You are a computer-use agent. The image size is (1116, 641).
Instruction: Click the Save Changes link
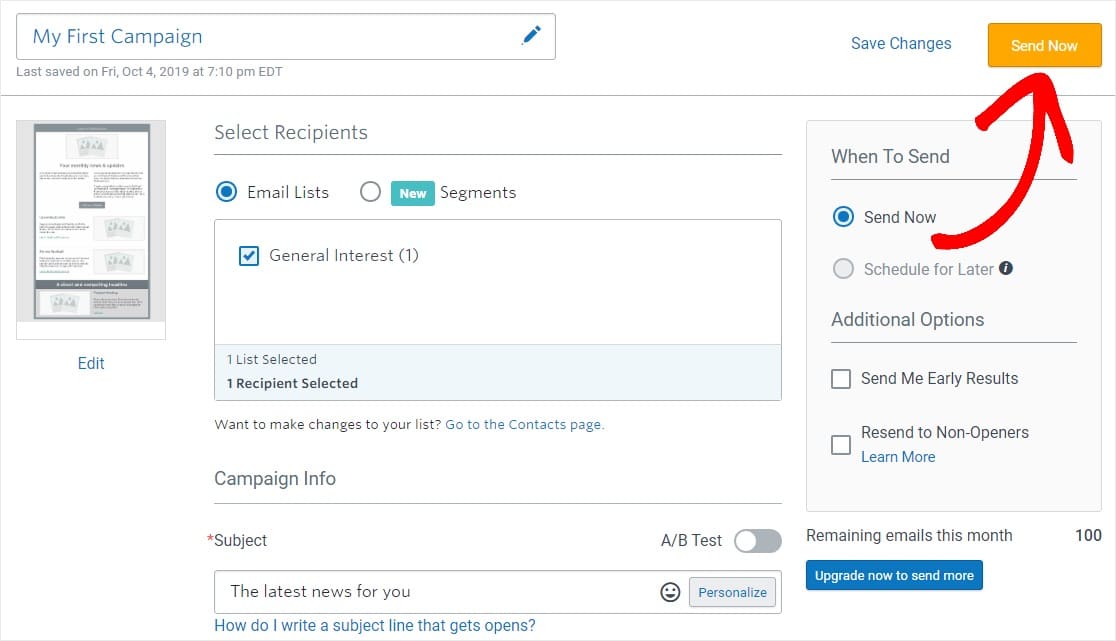tap(900, 43)
